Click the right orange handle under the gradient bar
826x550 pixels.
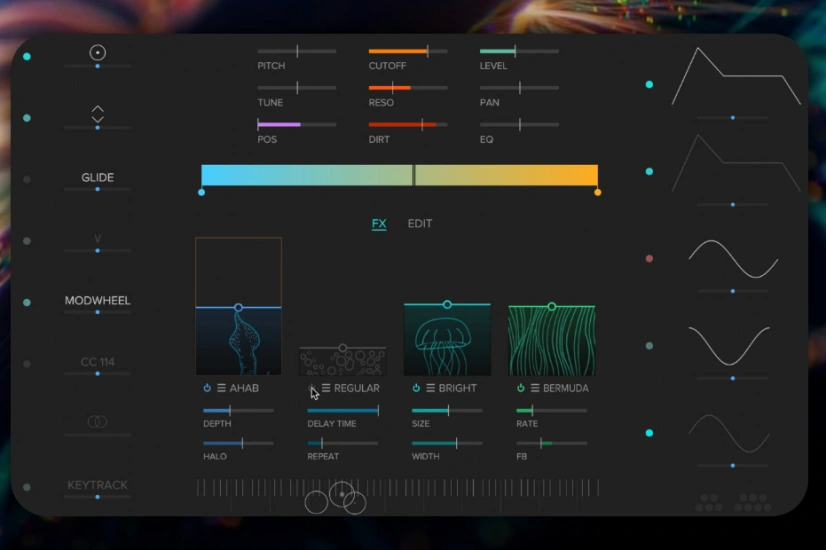click(x=597, y=192)
